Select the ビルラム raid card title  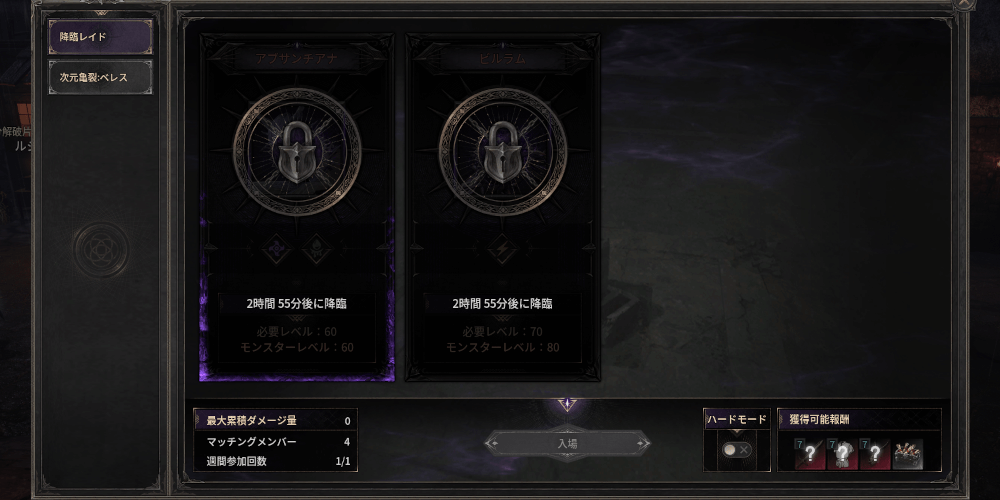503,58
